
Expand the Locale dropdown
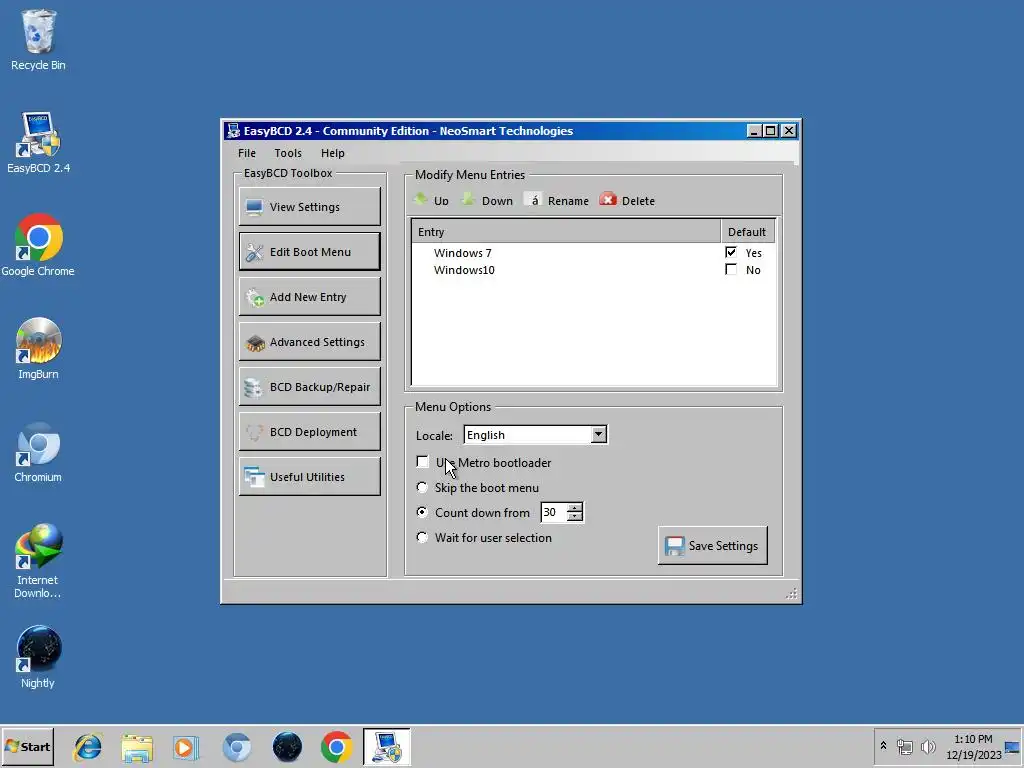pyautogui.click(x=598, y=435)
